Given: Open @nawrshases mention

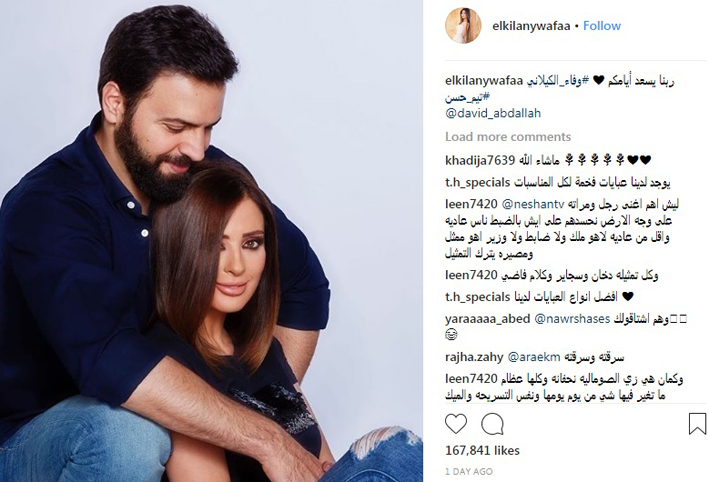Looking at the screenshot, I should 572,319.
